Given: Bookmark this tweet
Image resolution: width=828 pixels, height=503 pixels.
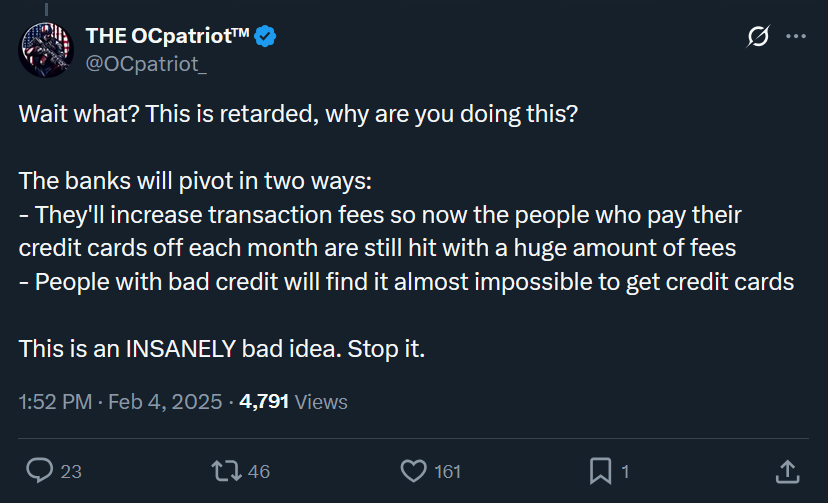Looking at the screenshot, I should [600, 471].
